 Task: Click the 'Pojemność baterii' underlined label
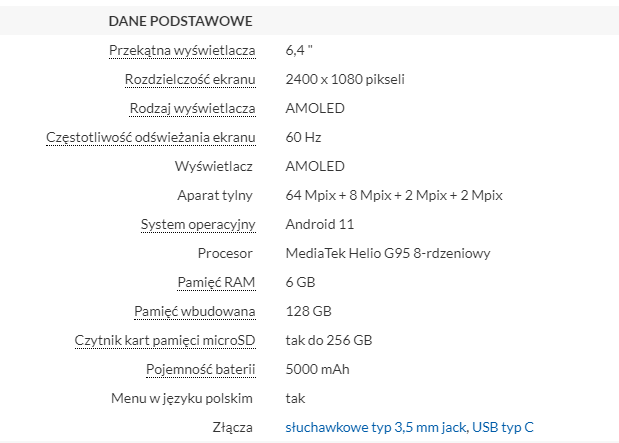(x=200, y=370)
